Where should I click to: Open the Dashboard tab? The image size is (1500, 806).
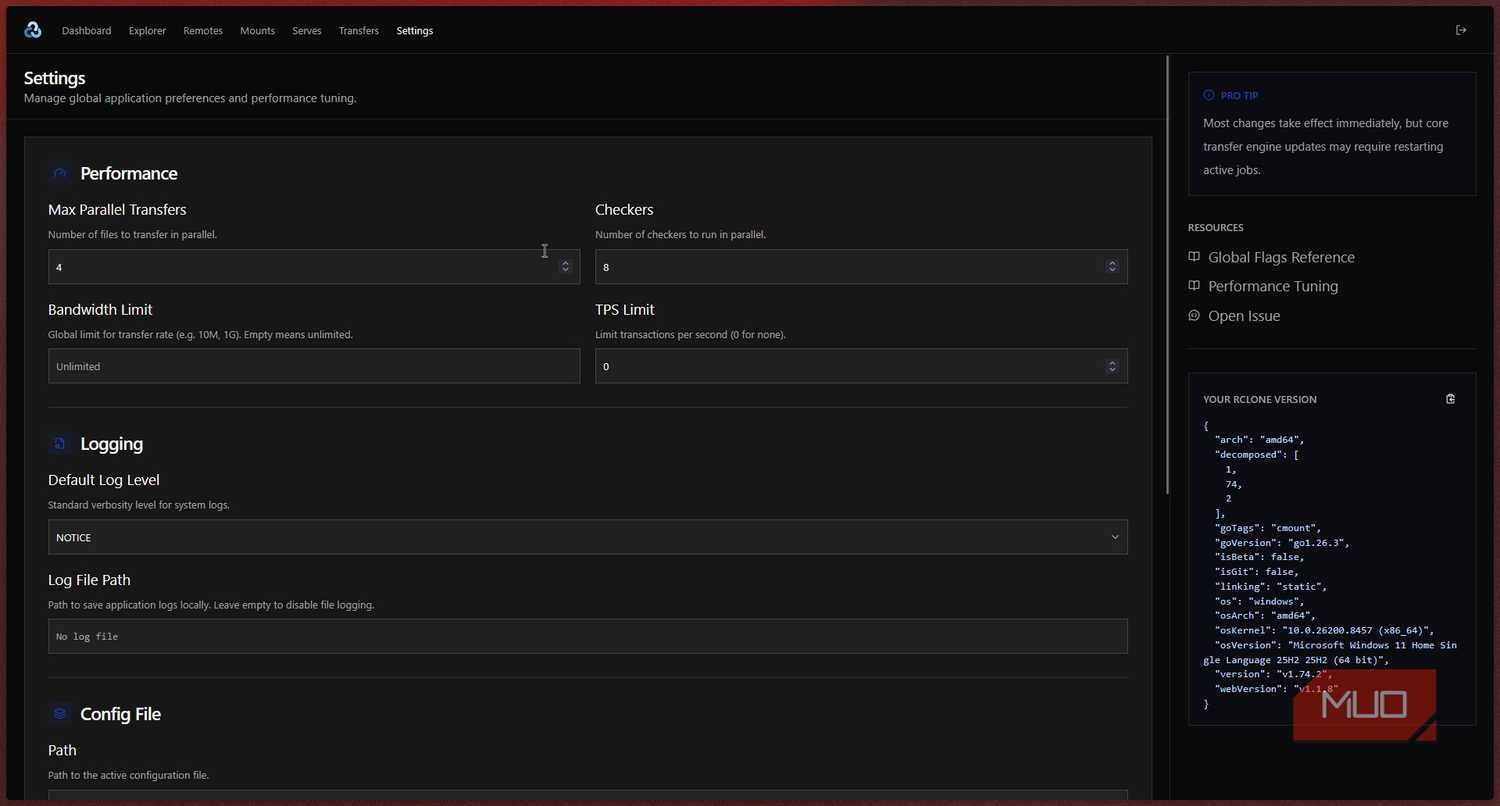coord(87,31)
